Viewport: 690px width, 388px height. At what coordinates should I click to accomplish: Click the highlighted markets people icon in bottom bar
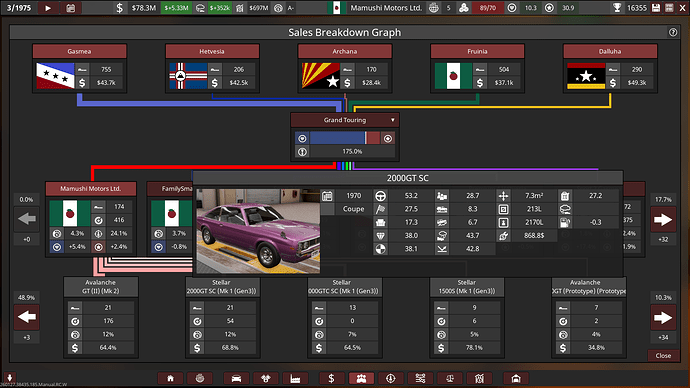pos(361,378)
